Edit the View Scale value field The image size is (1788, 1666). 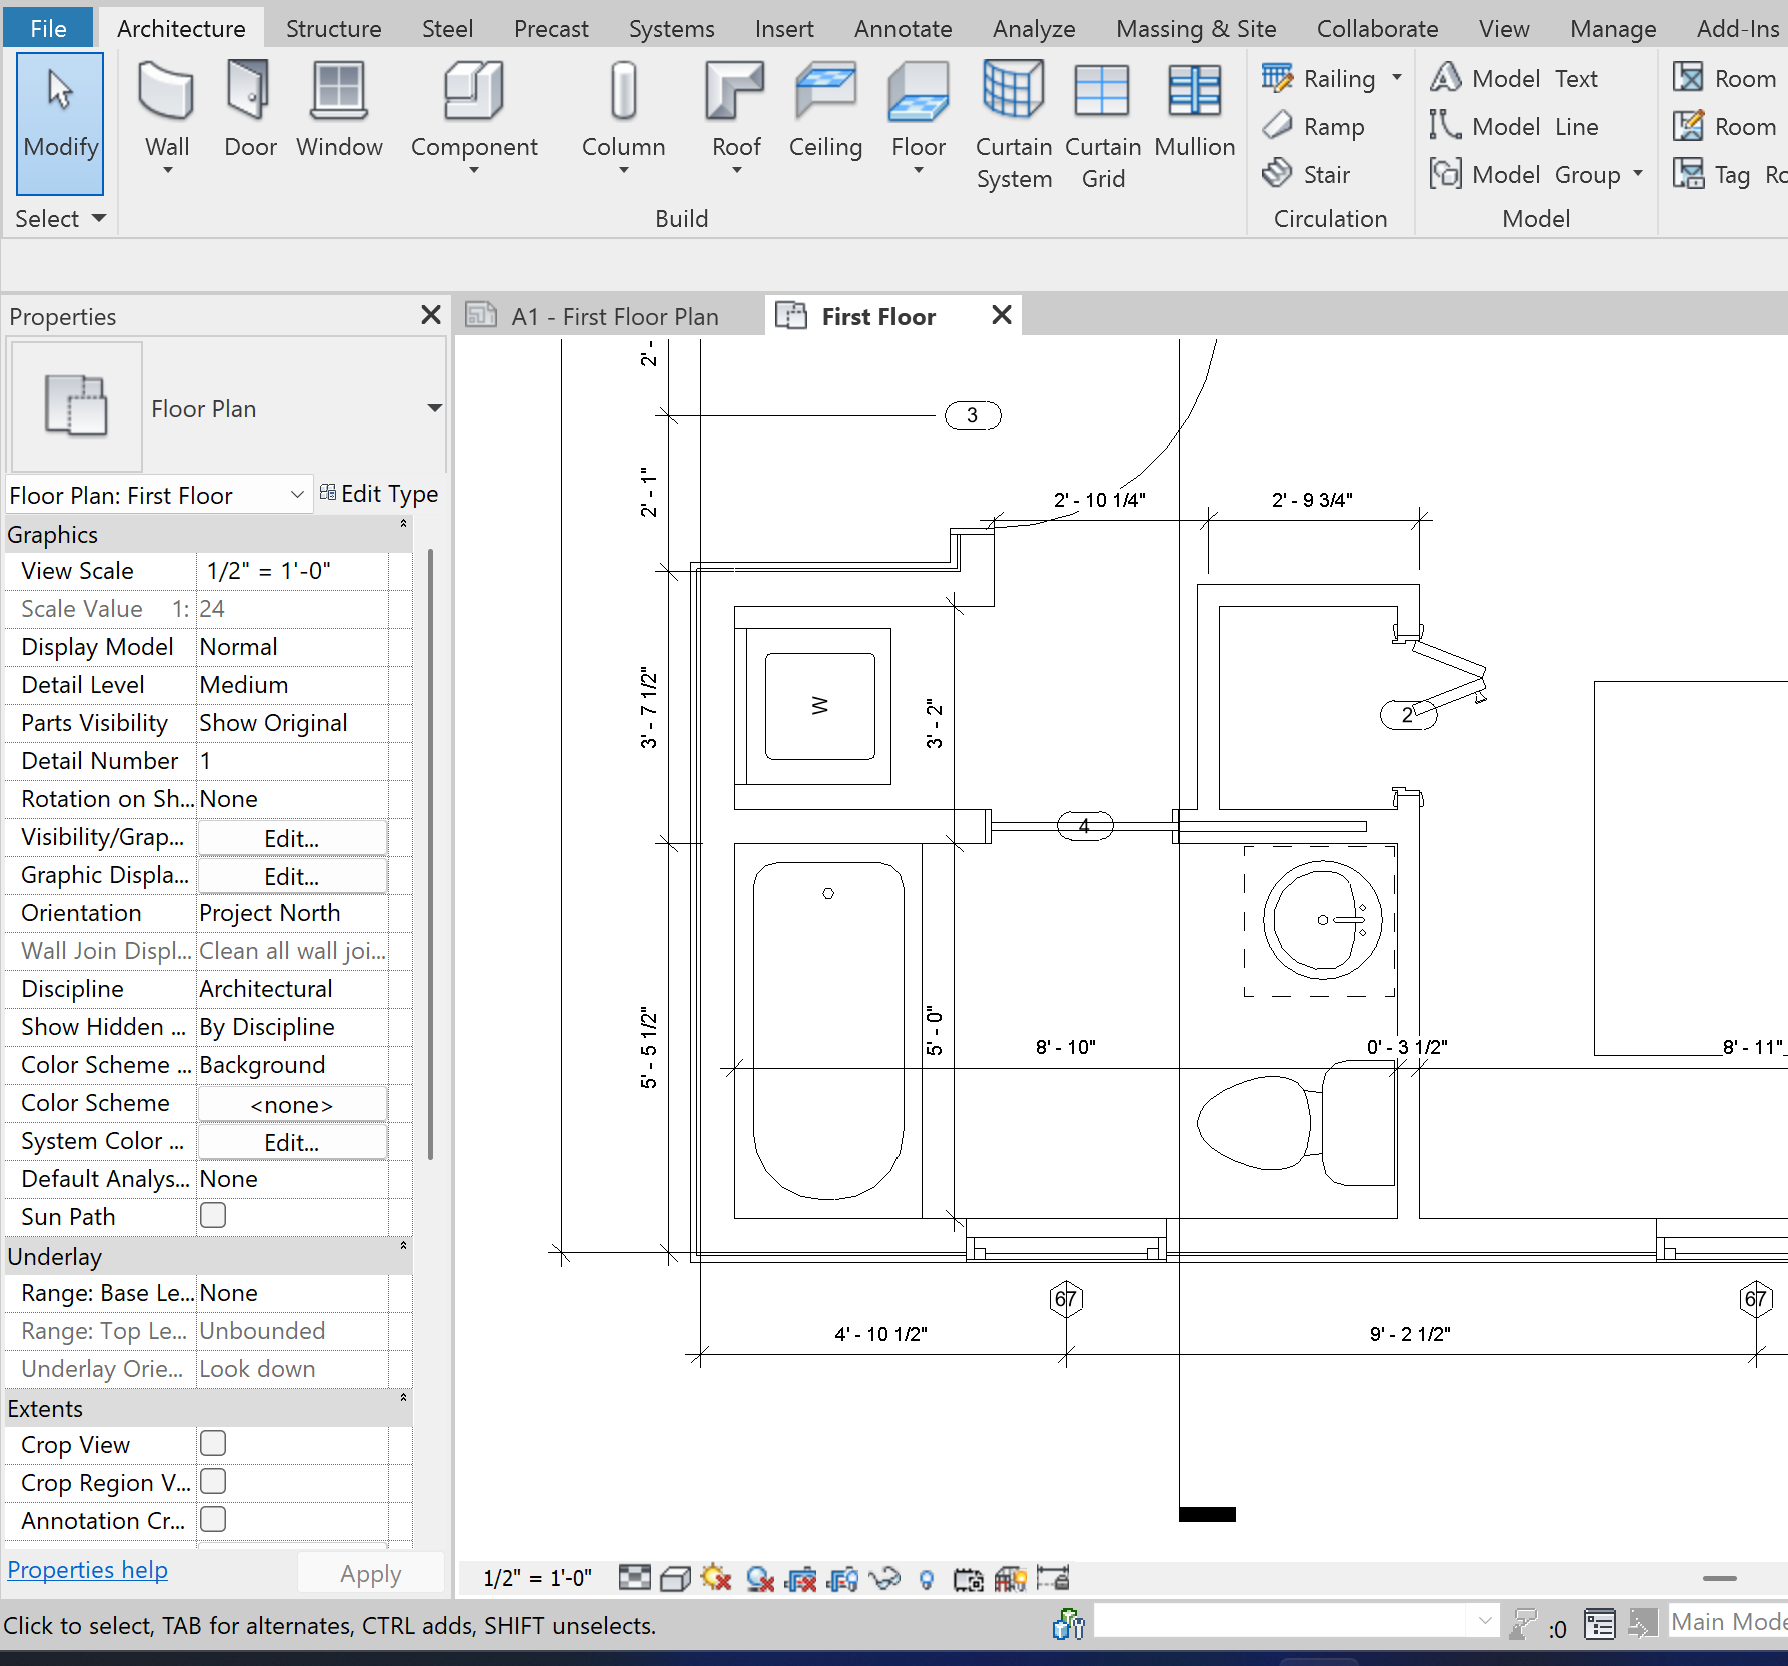292,571
